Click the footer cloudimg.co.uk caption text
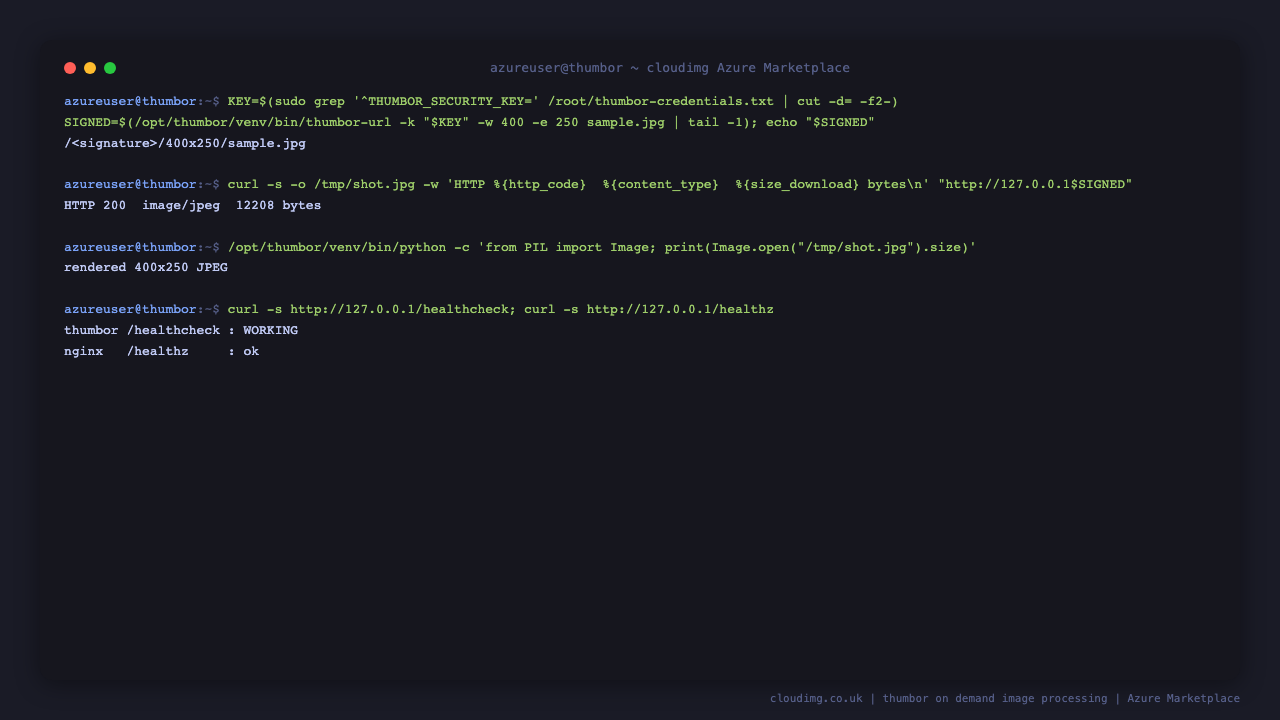Screen dimensions: 1280x720 coord(1005,699)
